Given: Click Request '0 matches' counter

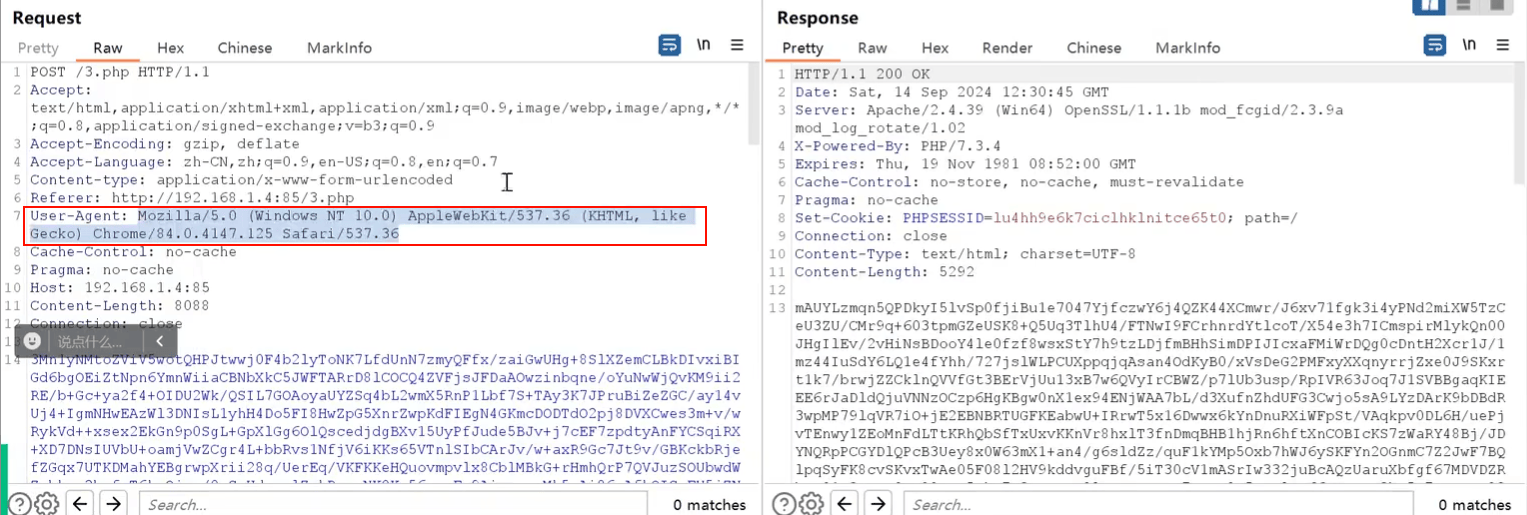Looking at the screenshot, I should point(709,505).
